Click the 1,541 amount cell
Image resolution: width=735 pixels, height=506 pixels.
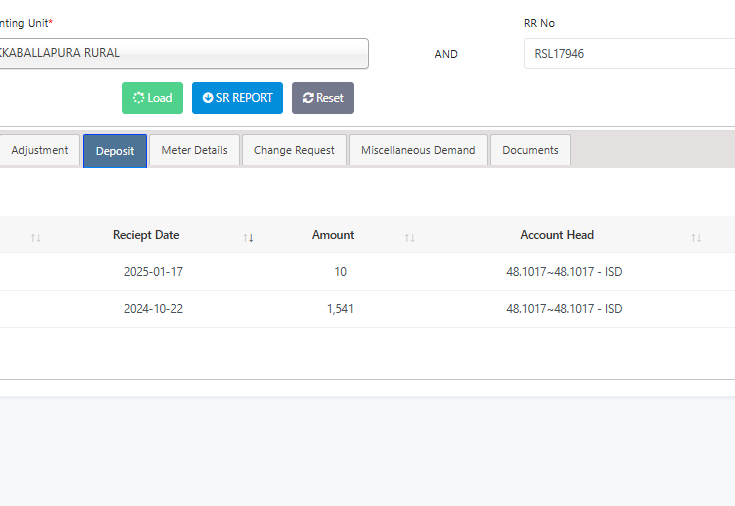340,309
